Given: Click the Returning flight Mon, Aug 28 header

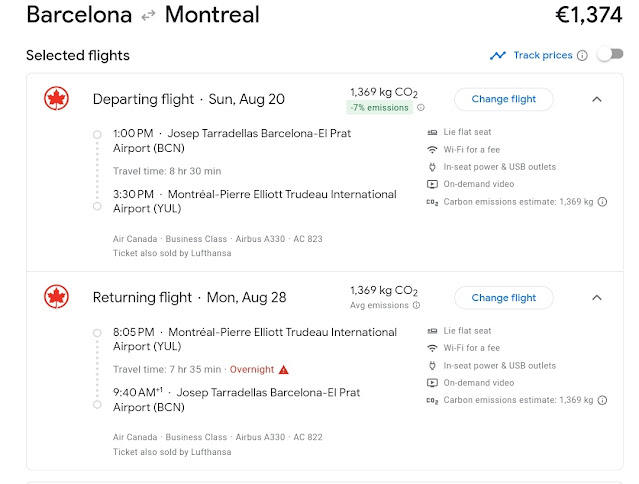Looking at the screenshot, I should tap(190, 297).
